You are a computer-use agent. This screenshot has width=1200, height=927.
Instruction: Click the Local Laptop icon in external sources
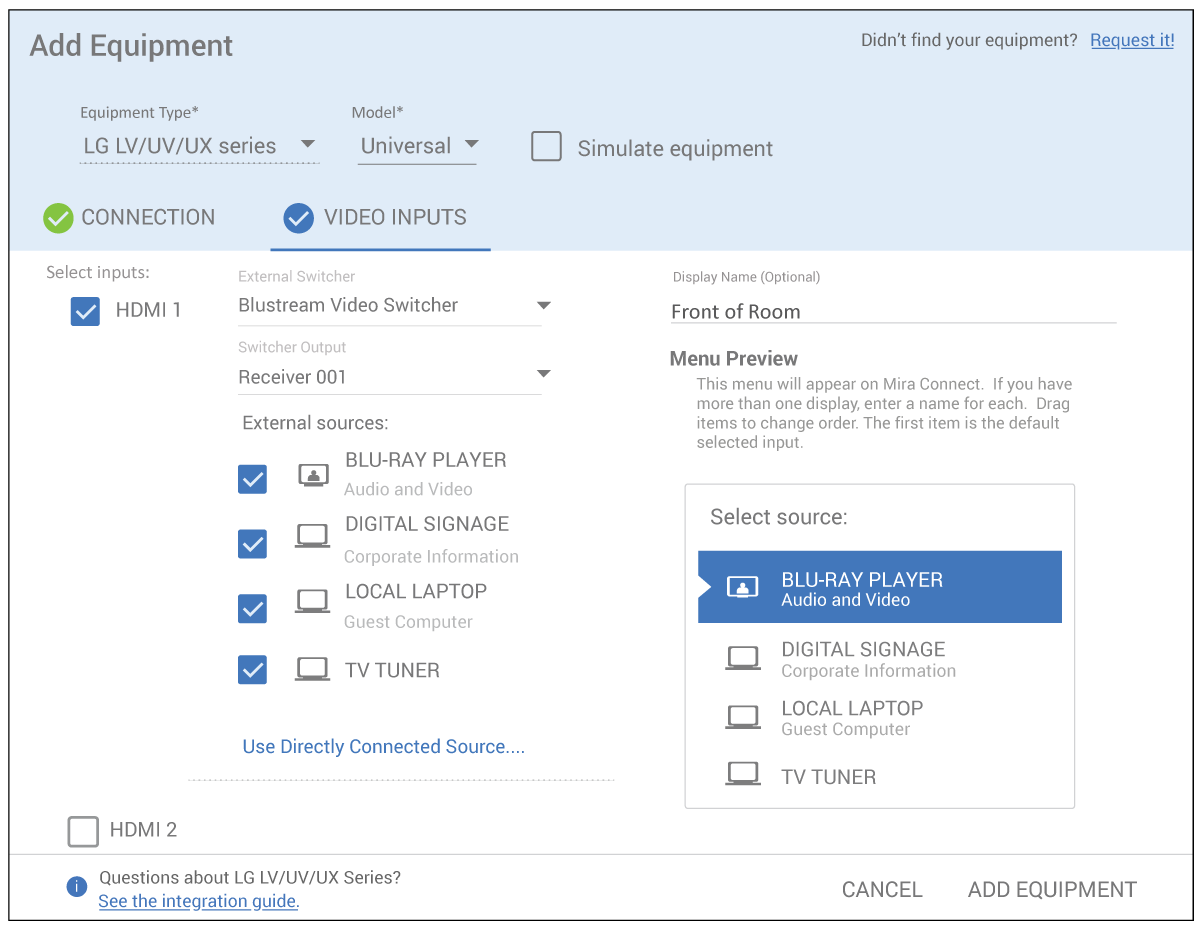(312, 602)
